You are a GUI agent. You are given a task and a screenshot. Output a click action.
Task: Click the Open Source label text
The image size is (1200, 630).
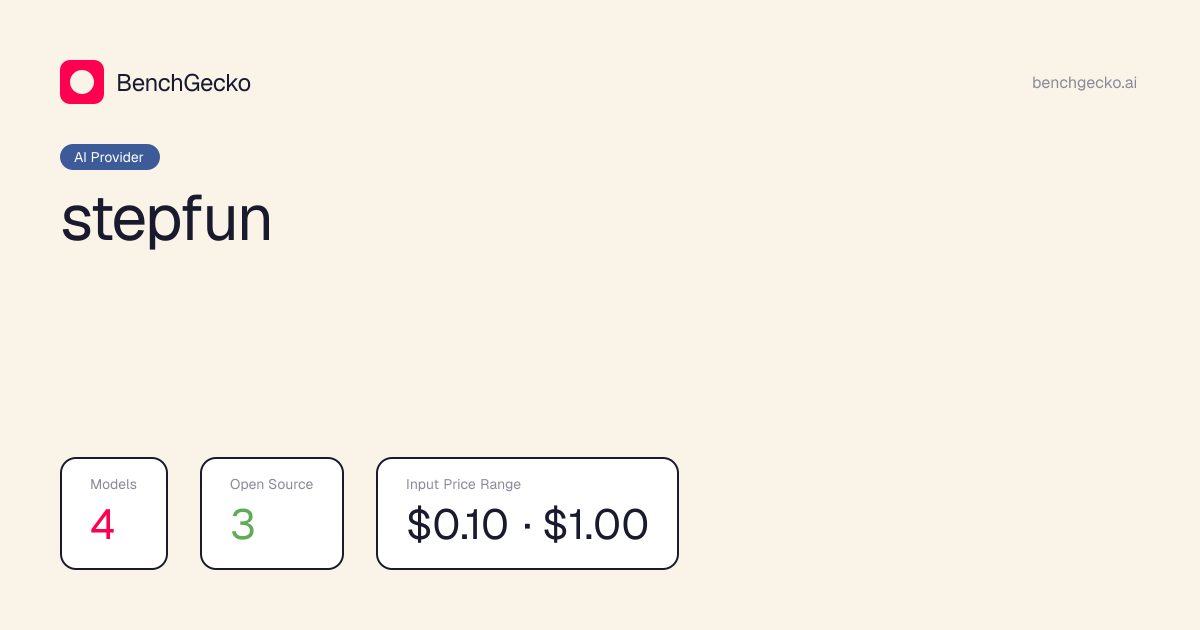271,484
